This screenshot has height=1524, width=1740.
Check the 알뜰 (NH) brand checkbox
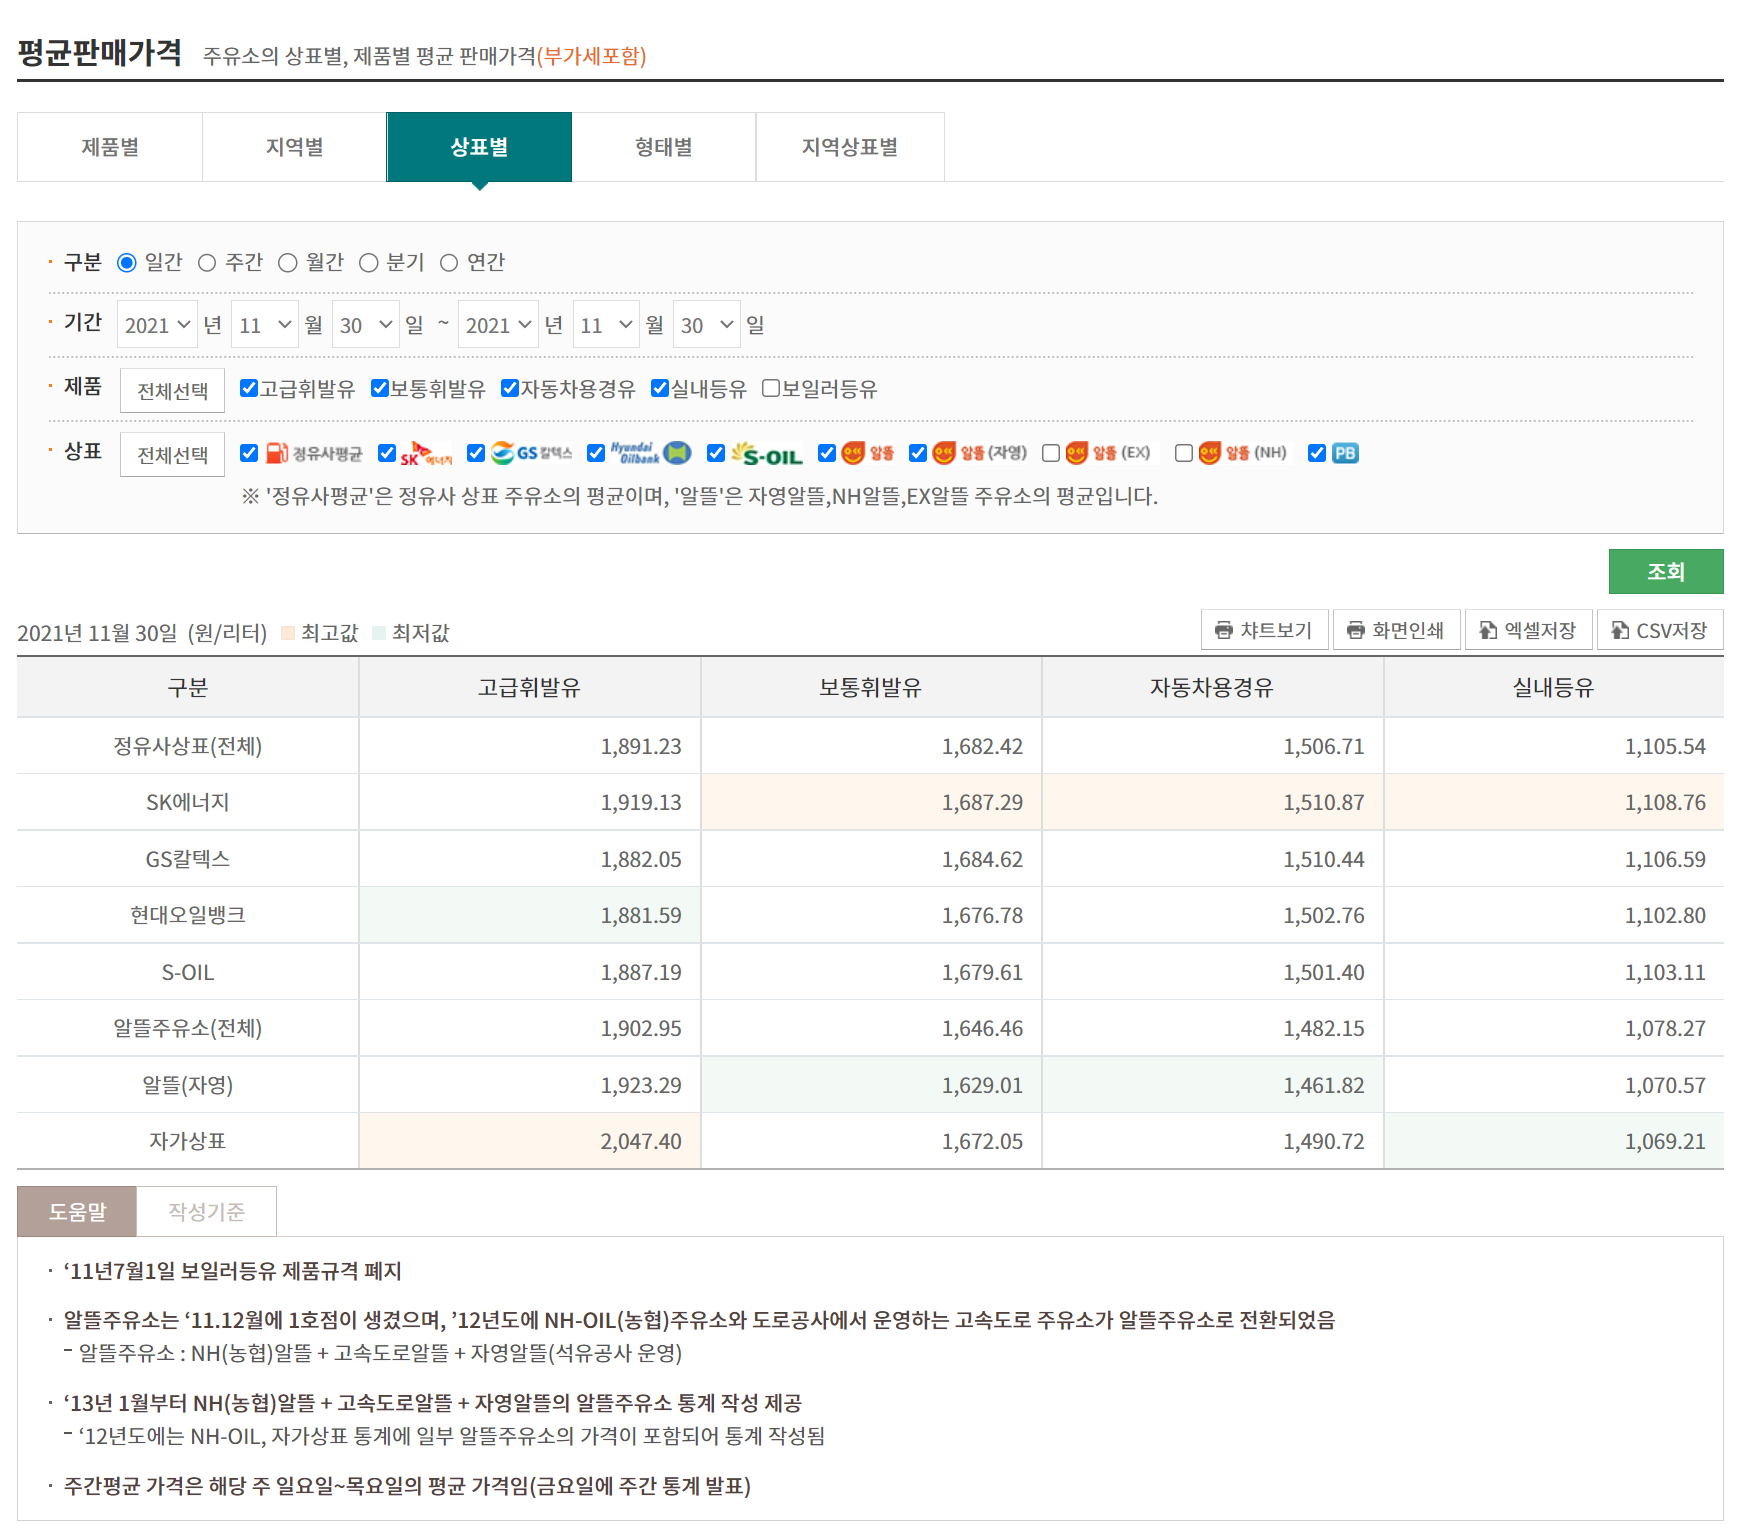click(x=1184, y=454)
